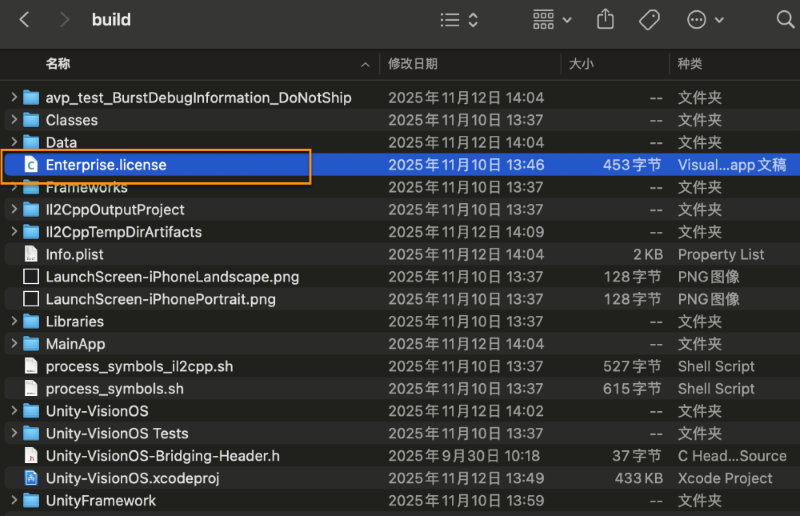Select the Enterprise.license file name
Screen dimensions: 800x516
click(x=106, y=165)
